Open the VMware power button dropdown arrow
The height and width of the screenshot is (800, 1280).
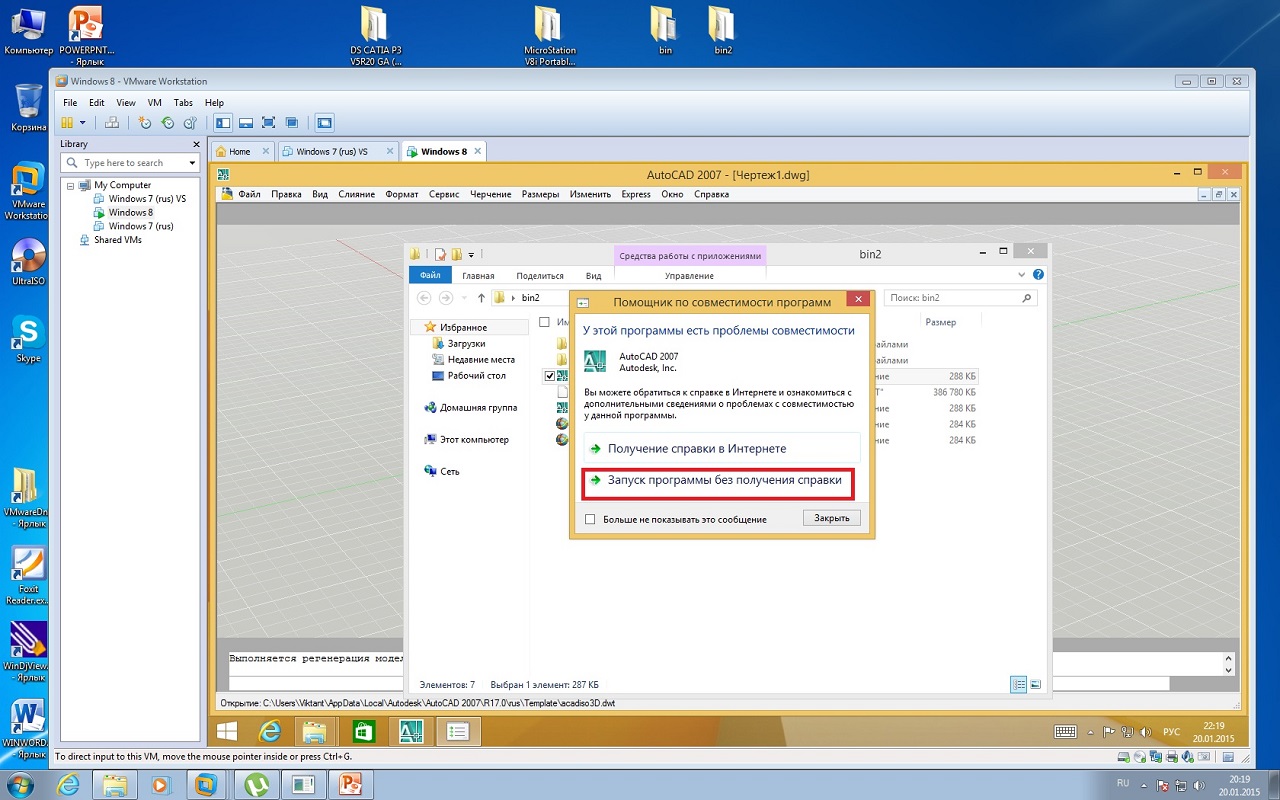pyautogui.click(x=82, y=123)
